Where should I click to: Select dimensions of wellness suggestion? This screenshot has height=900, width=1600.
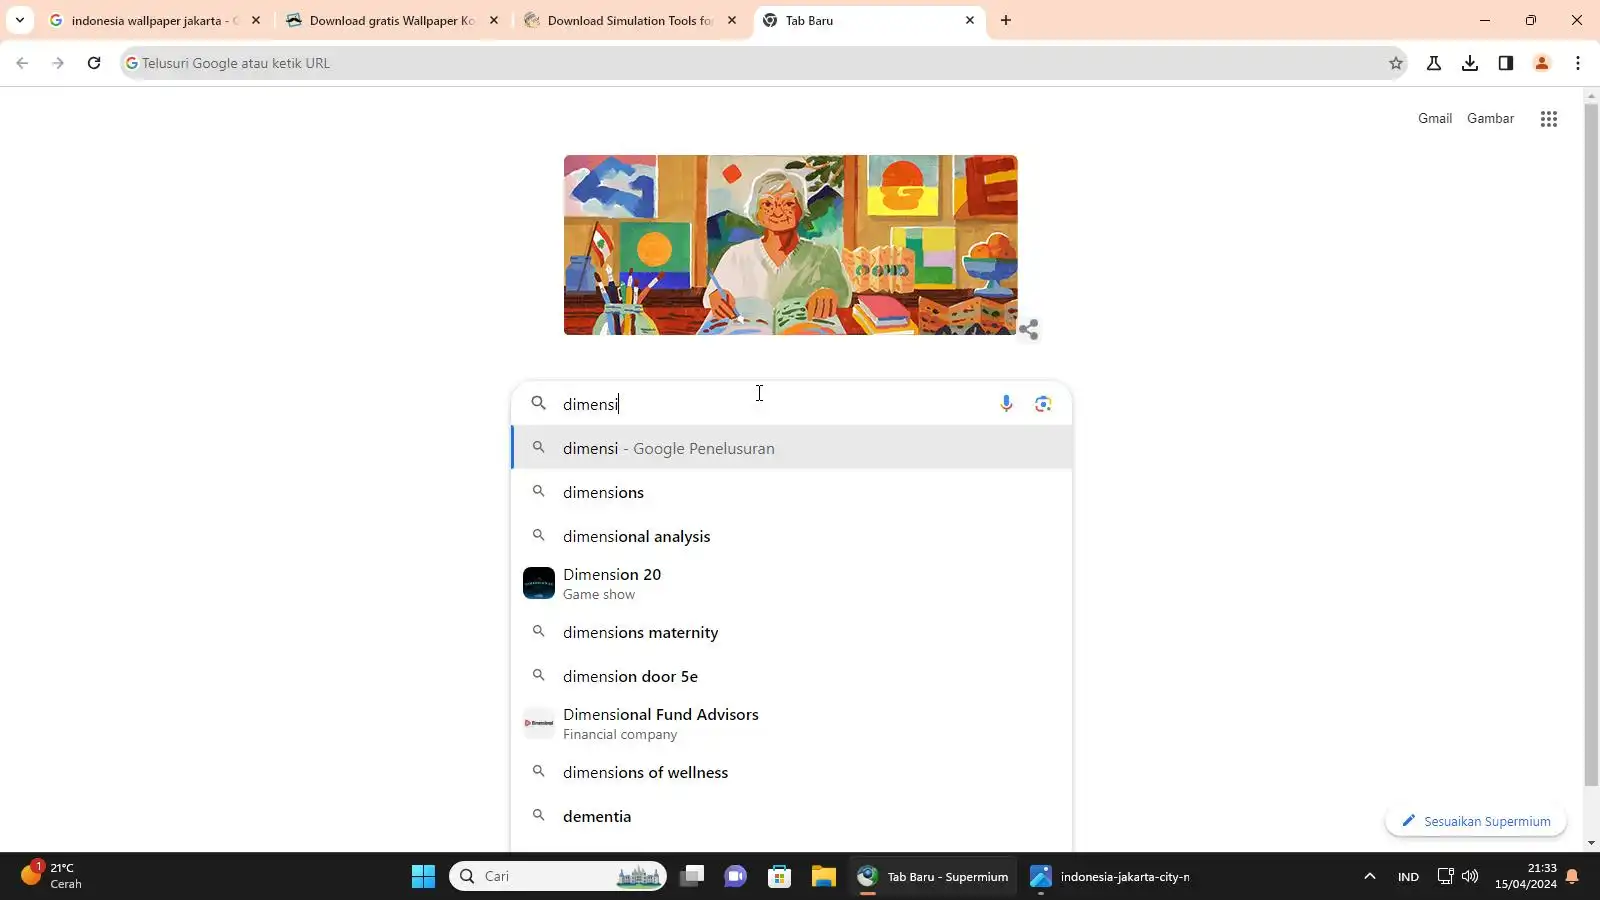click(x=792, y=772)
